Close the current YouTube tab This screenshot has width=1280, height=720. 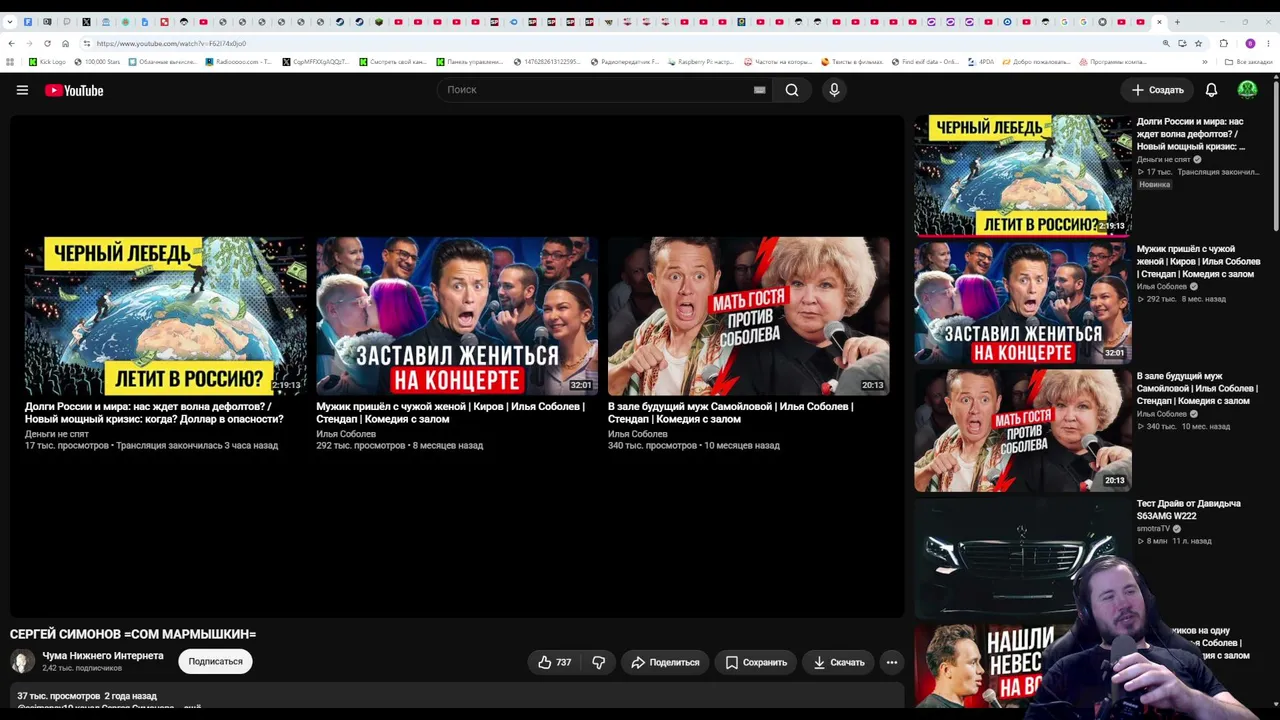coord(1159,22)
